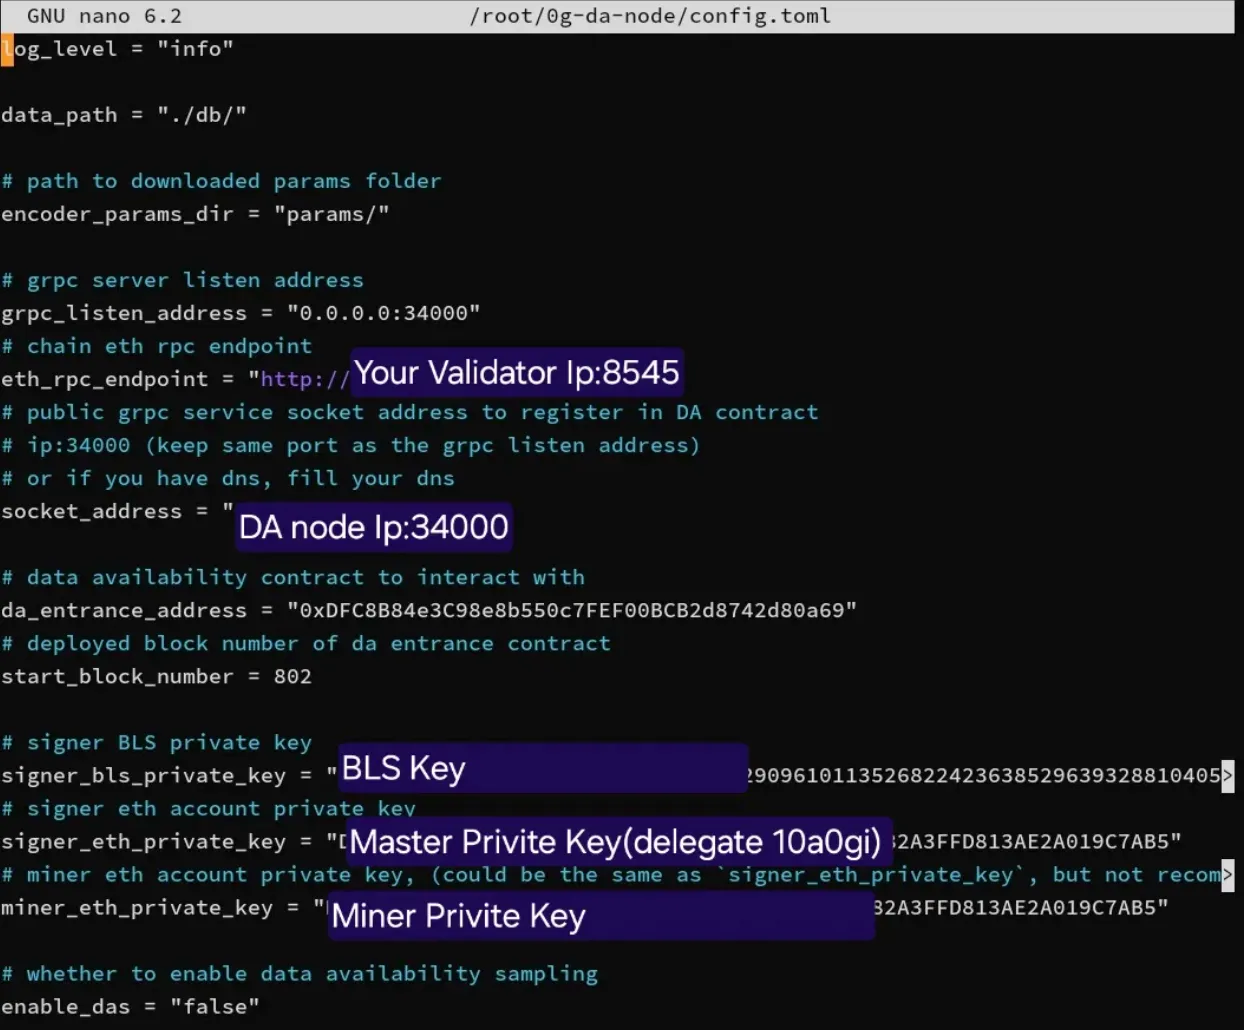Click the config.toml path in the title bar
The image size is (1244, 1030).
pyautogui.click(x=651, y=15)
